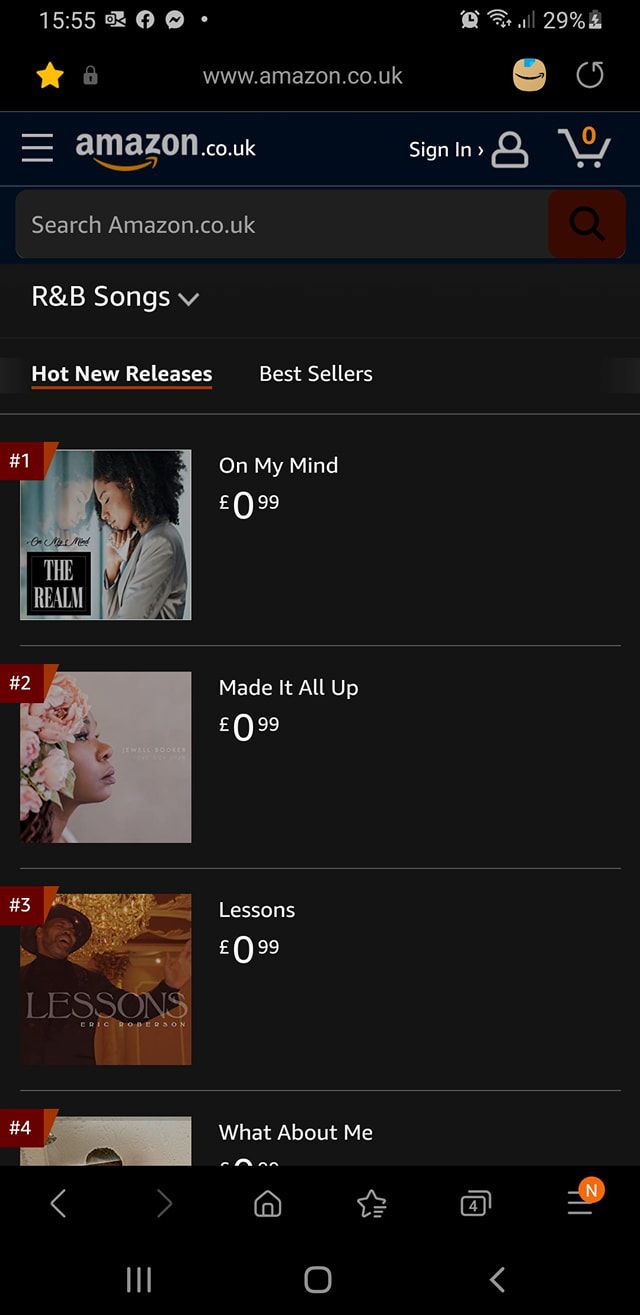
Task: Reload the page with the refresh icon
Action: (590, 76)
